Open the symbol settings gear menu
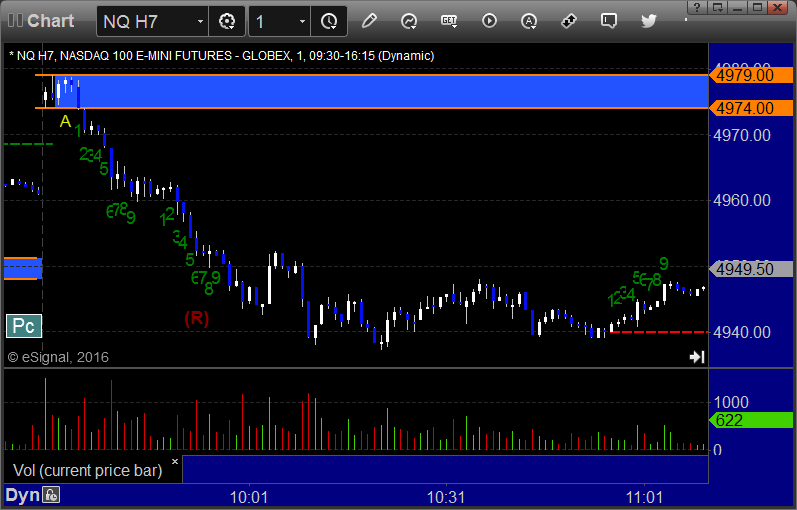 point(227,21)
